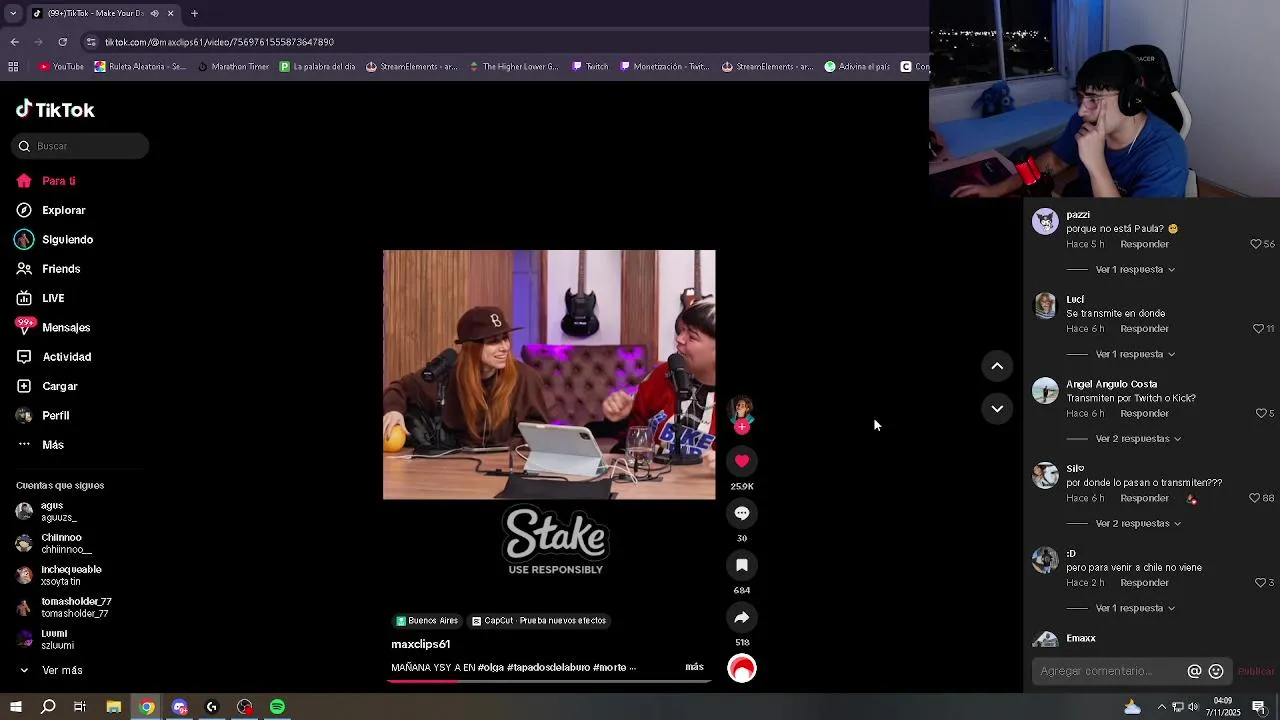The height and width of the screenshot is (720, 1280).
Task: Like the video with the heart icon
Action: 742,461
